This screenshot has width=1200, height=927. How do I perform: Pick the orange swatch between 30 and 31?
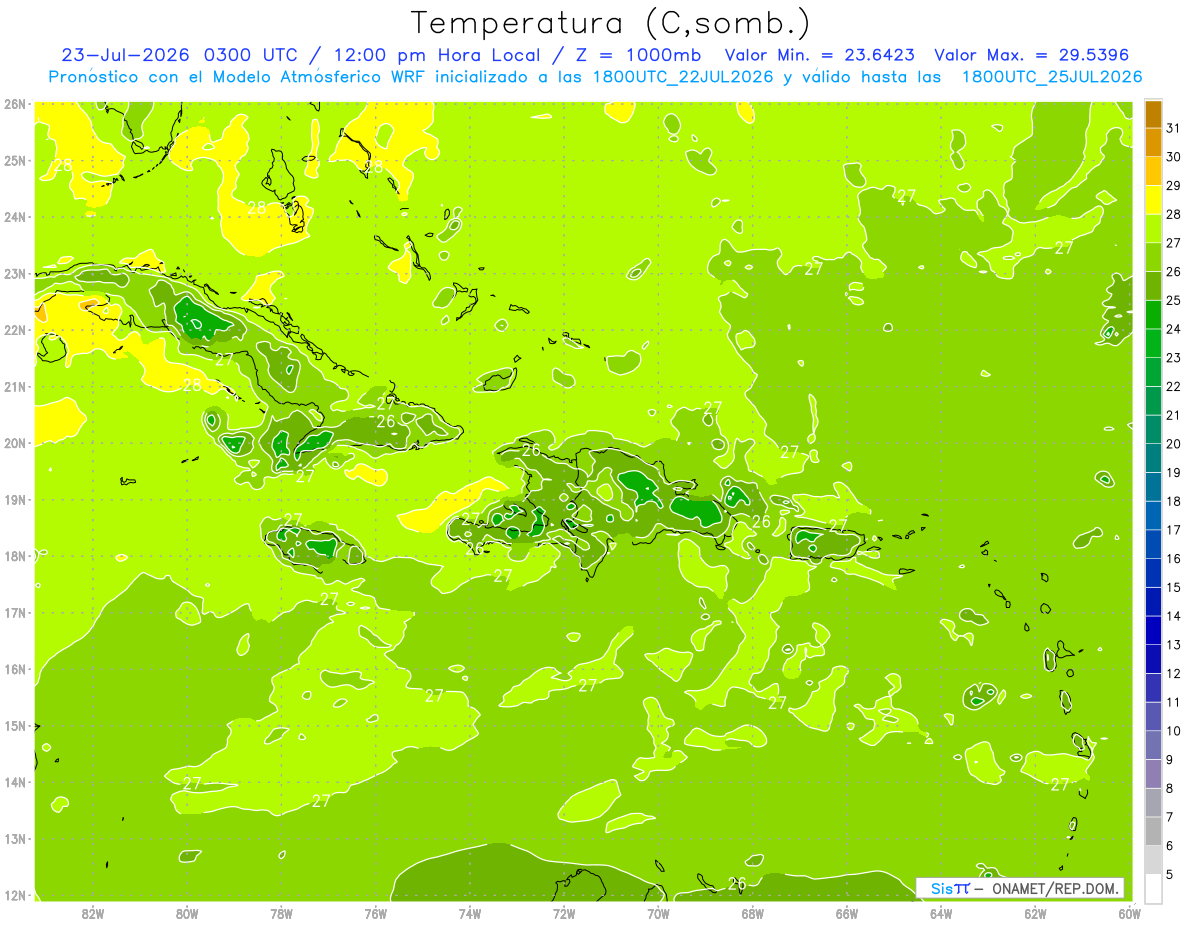tap(1153, 143)
